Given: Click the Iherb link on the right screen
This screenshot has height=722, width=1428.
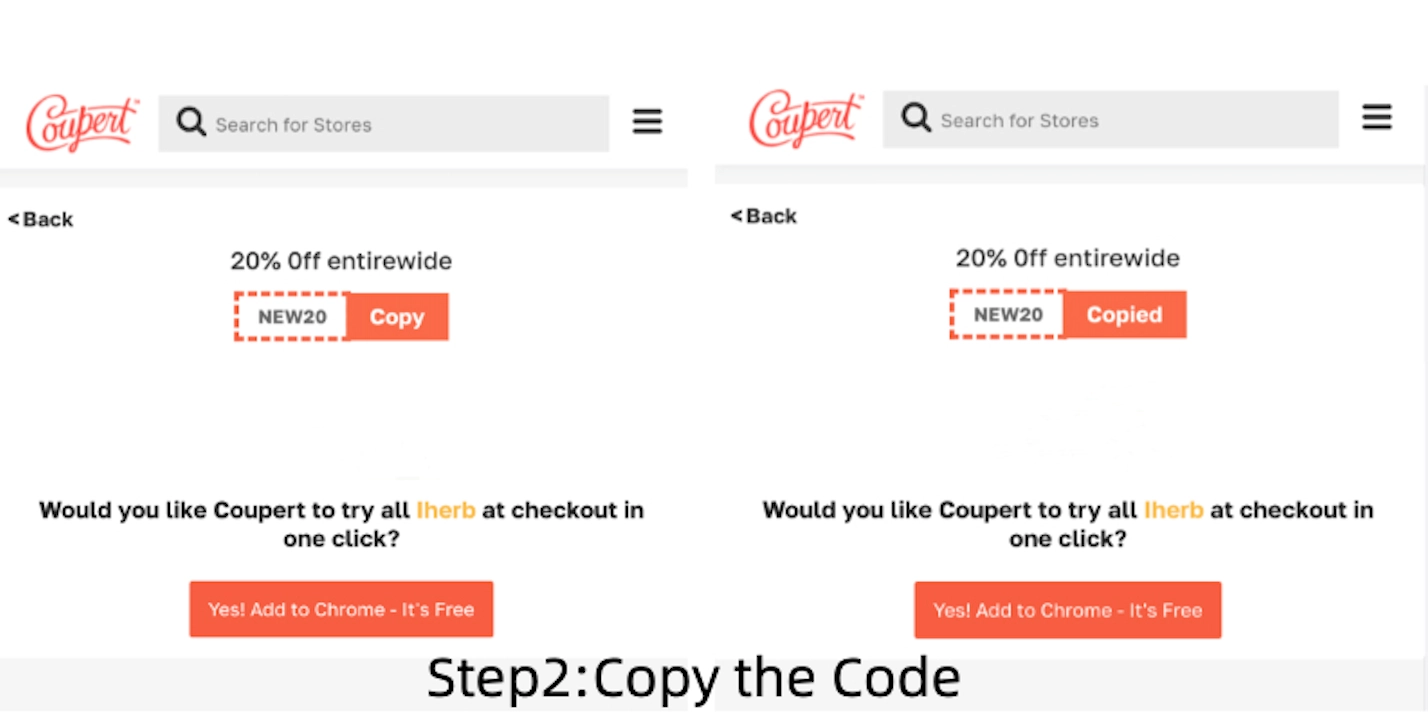Looking at the screenshot, I should 1173,510.
